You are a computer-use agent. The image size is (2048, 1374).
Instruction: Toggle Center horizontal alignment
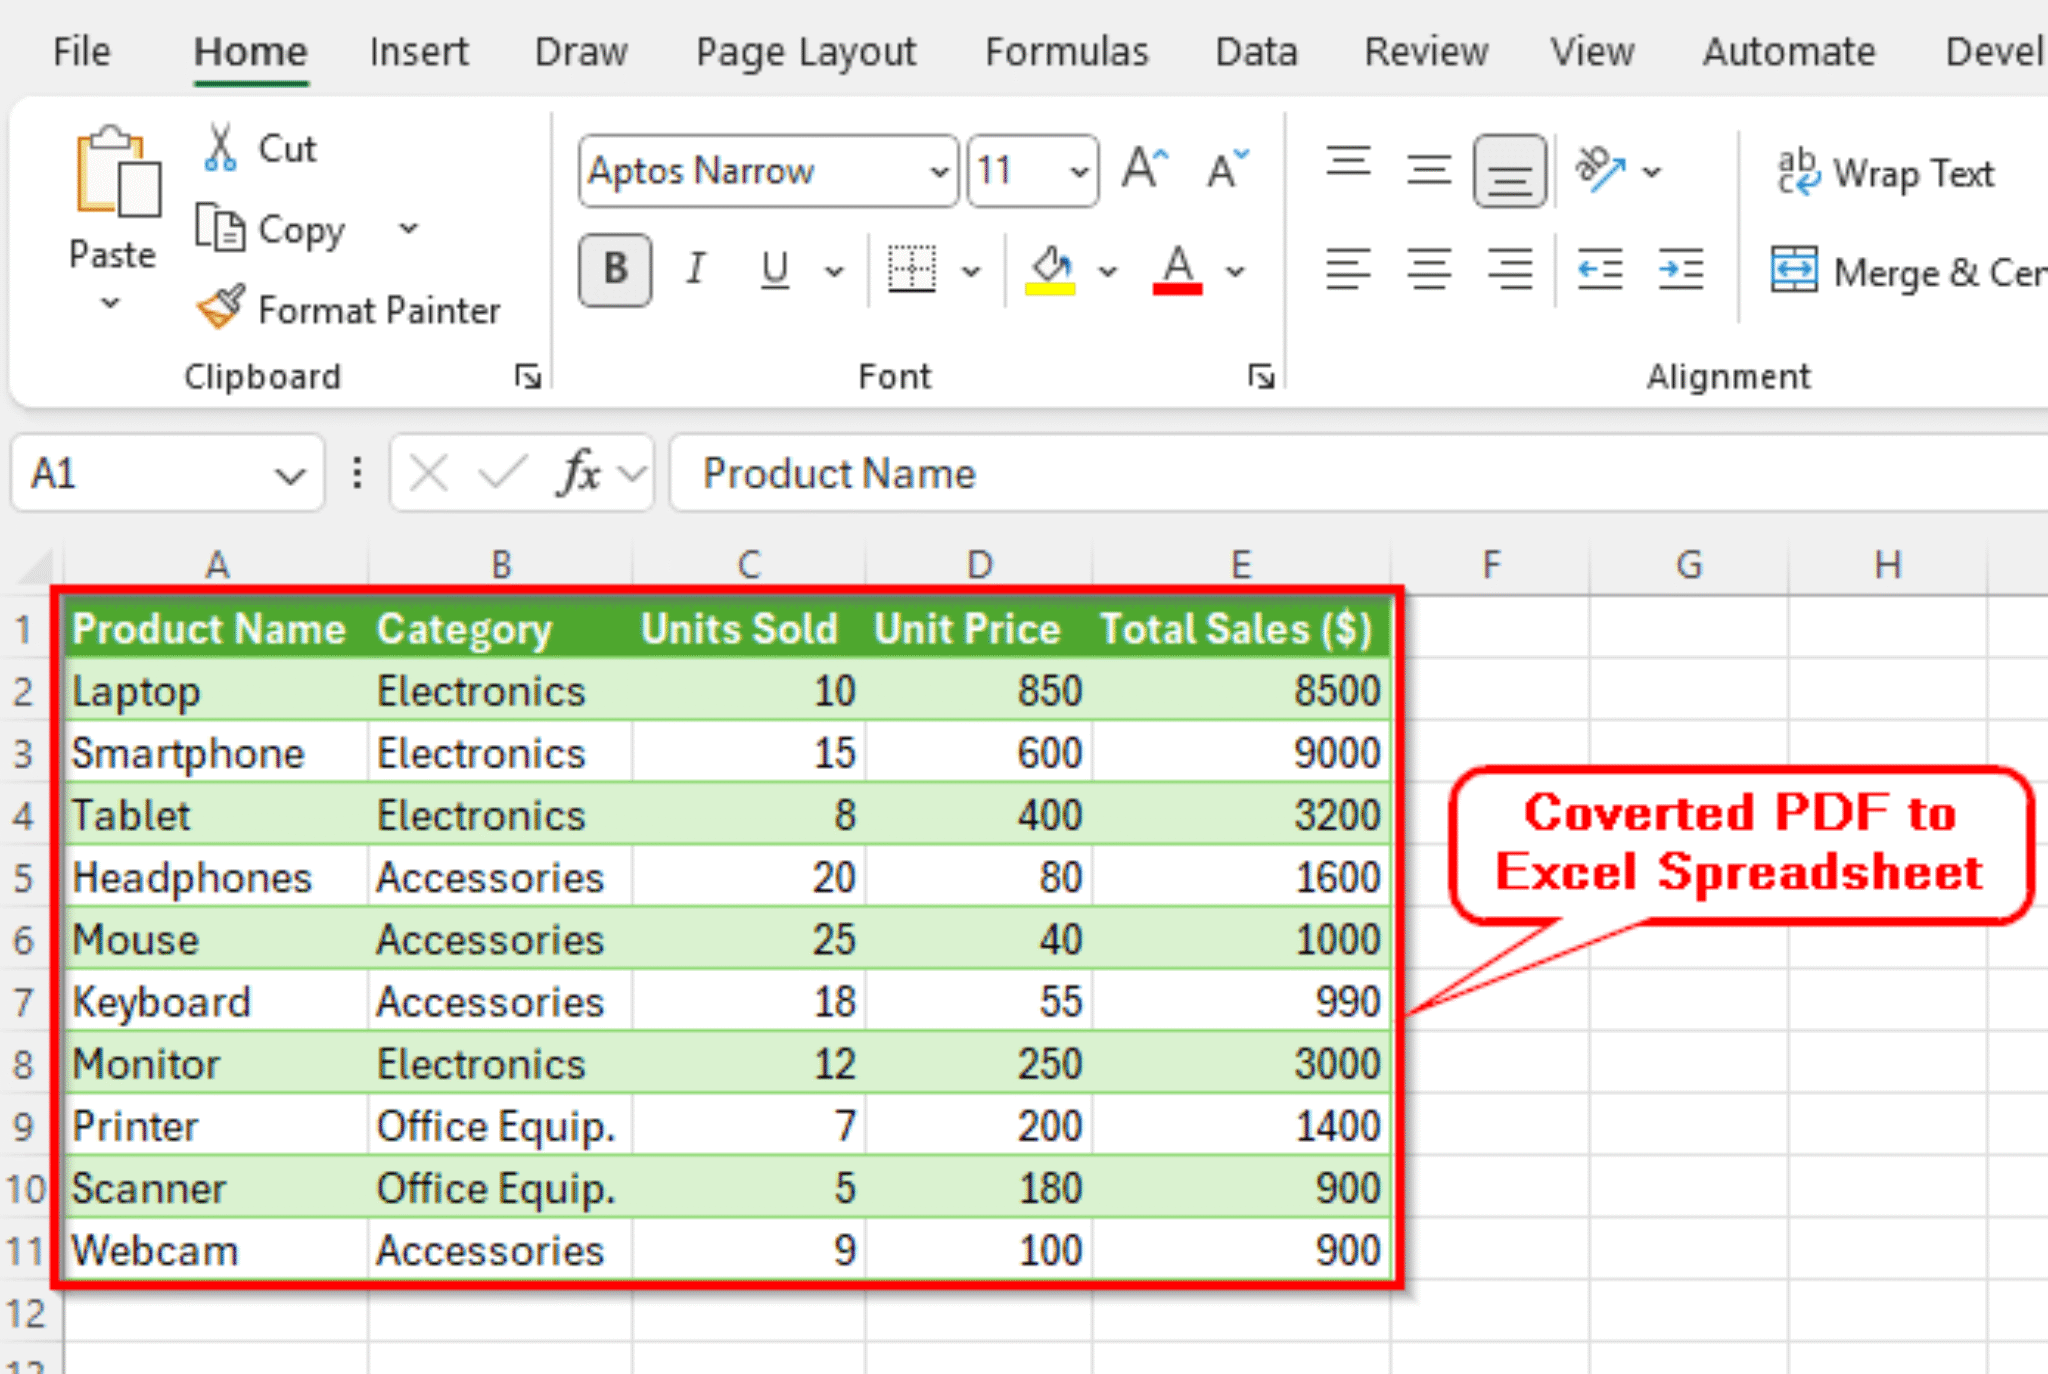[x=1429, y=270]
